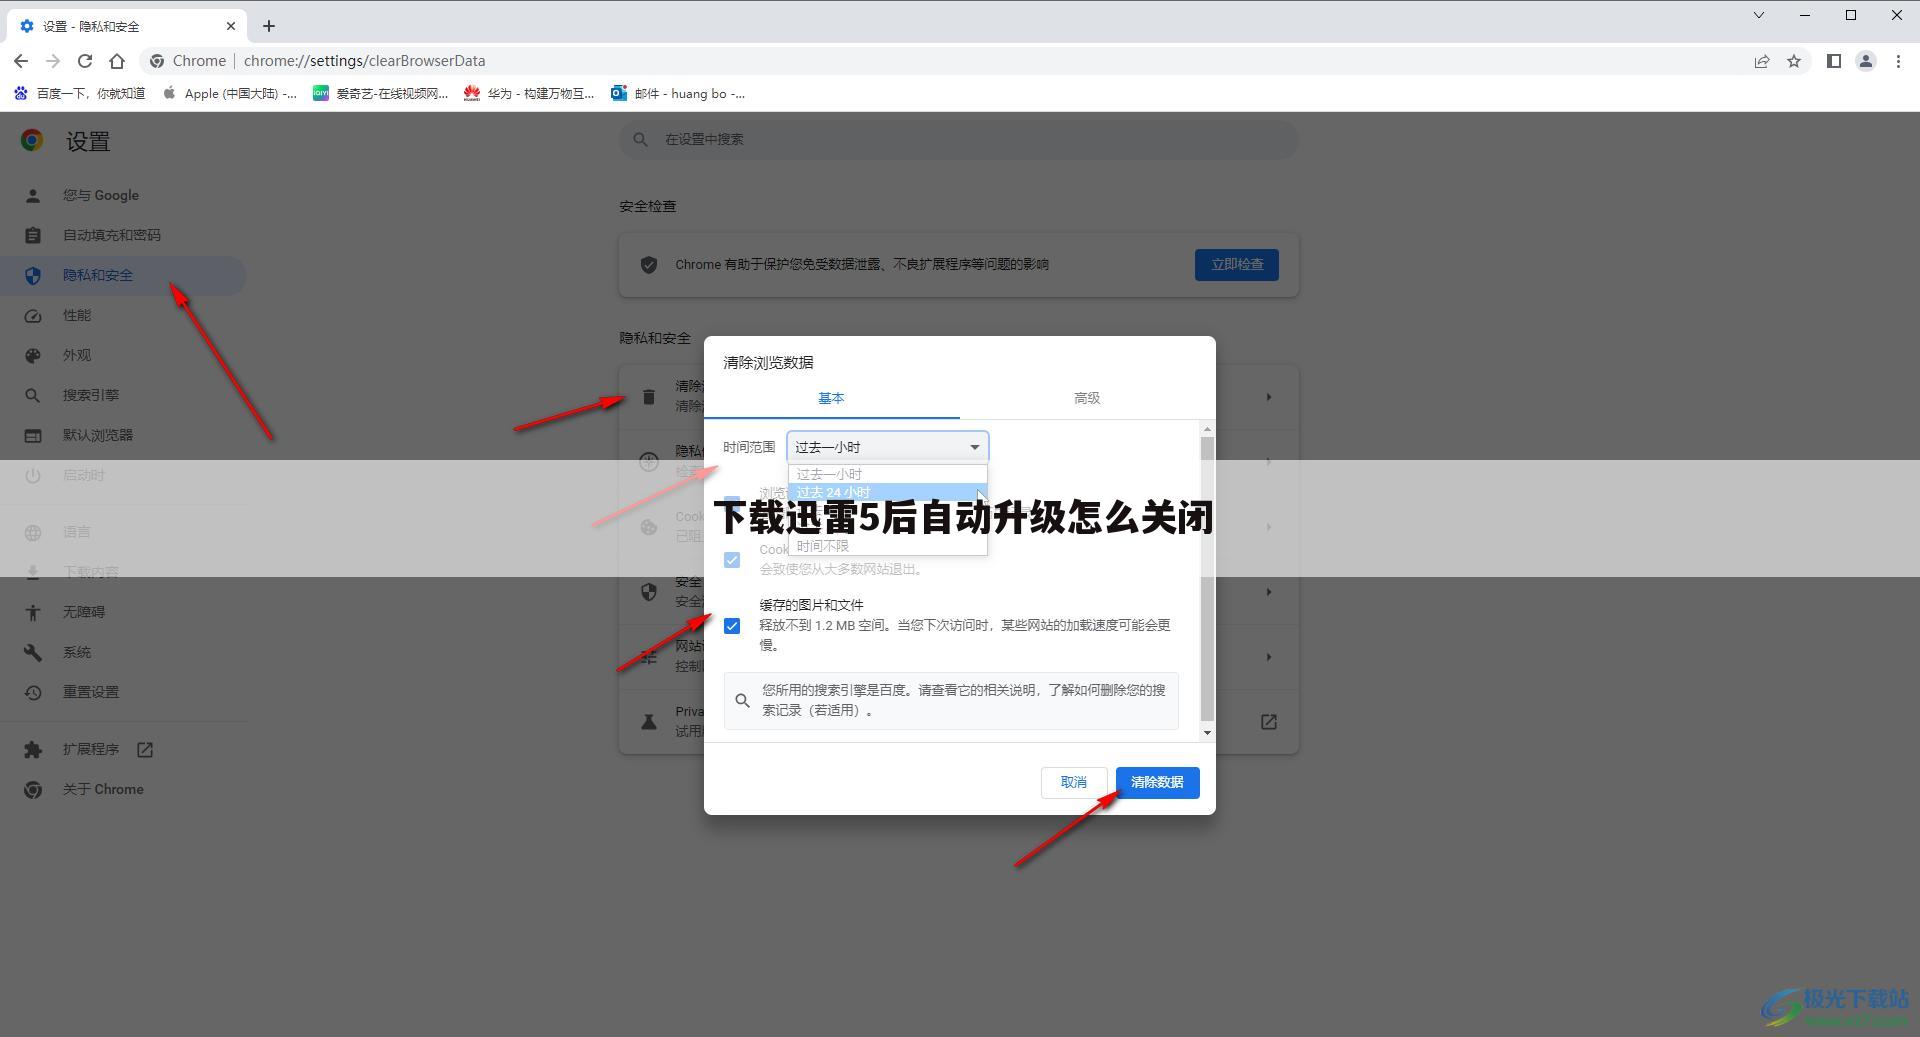Click the 扩展程序 puzzle icon

click(x=33, y=749)
